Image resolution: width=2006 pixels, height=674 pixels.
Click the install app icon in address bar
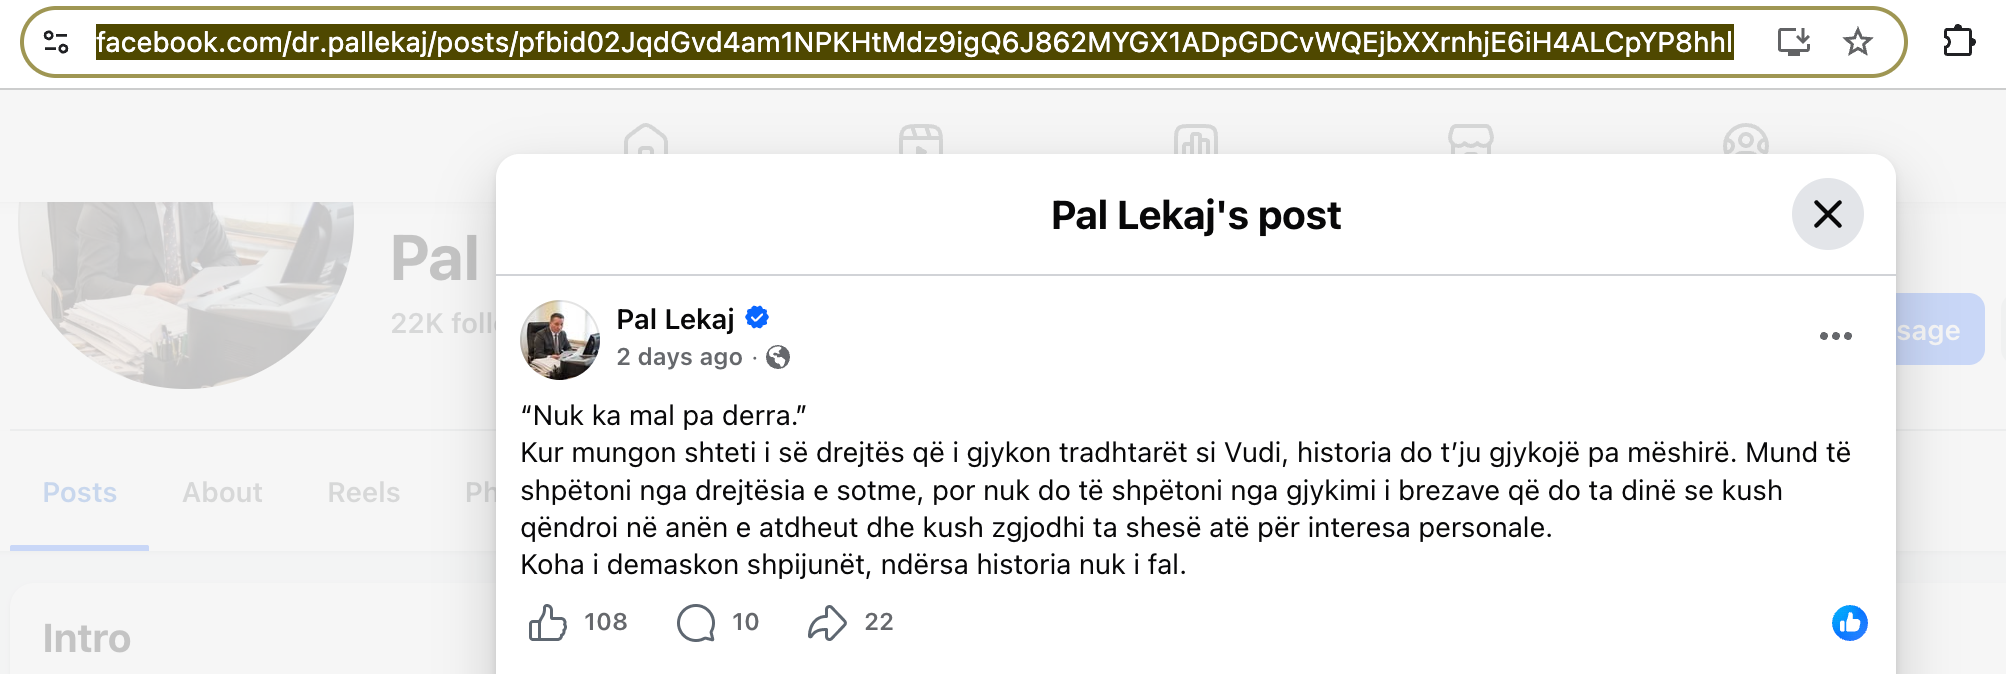tap(1794, 42)
